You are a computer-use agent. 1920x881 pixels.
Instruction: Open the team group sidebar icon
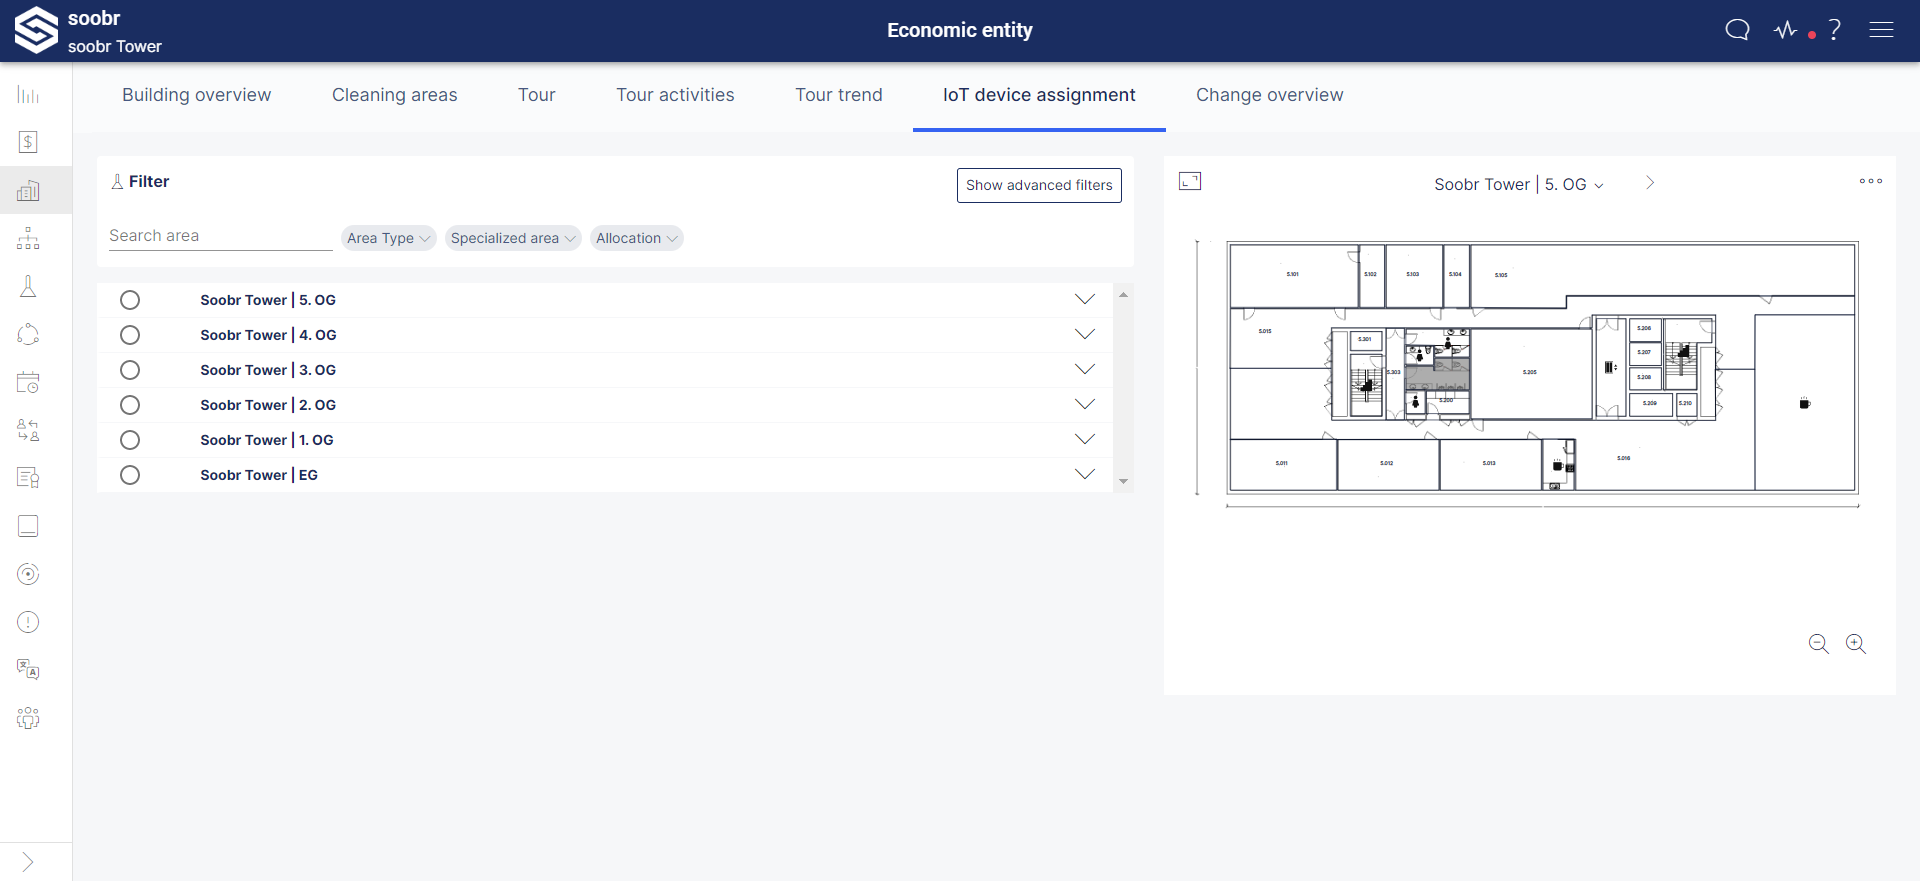[28, 718]
